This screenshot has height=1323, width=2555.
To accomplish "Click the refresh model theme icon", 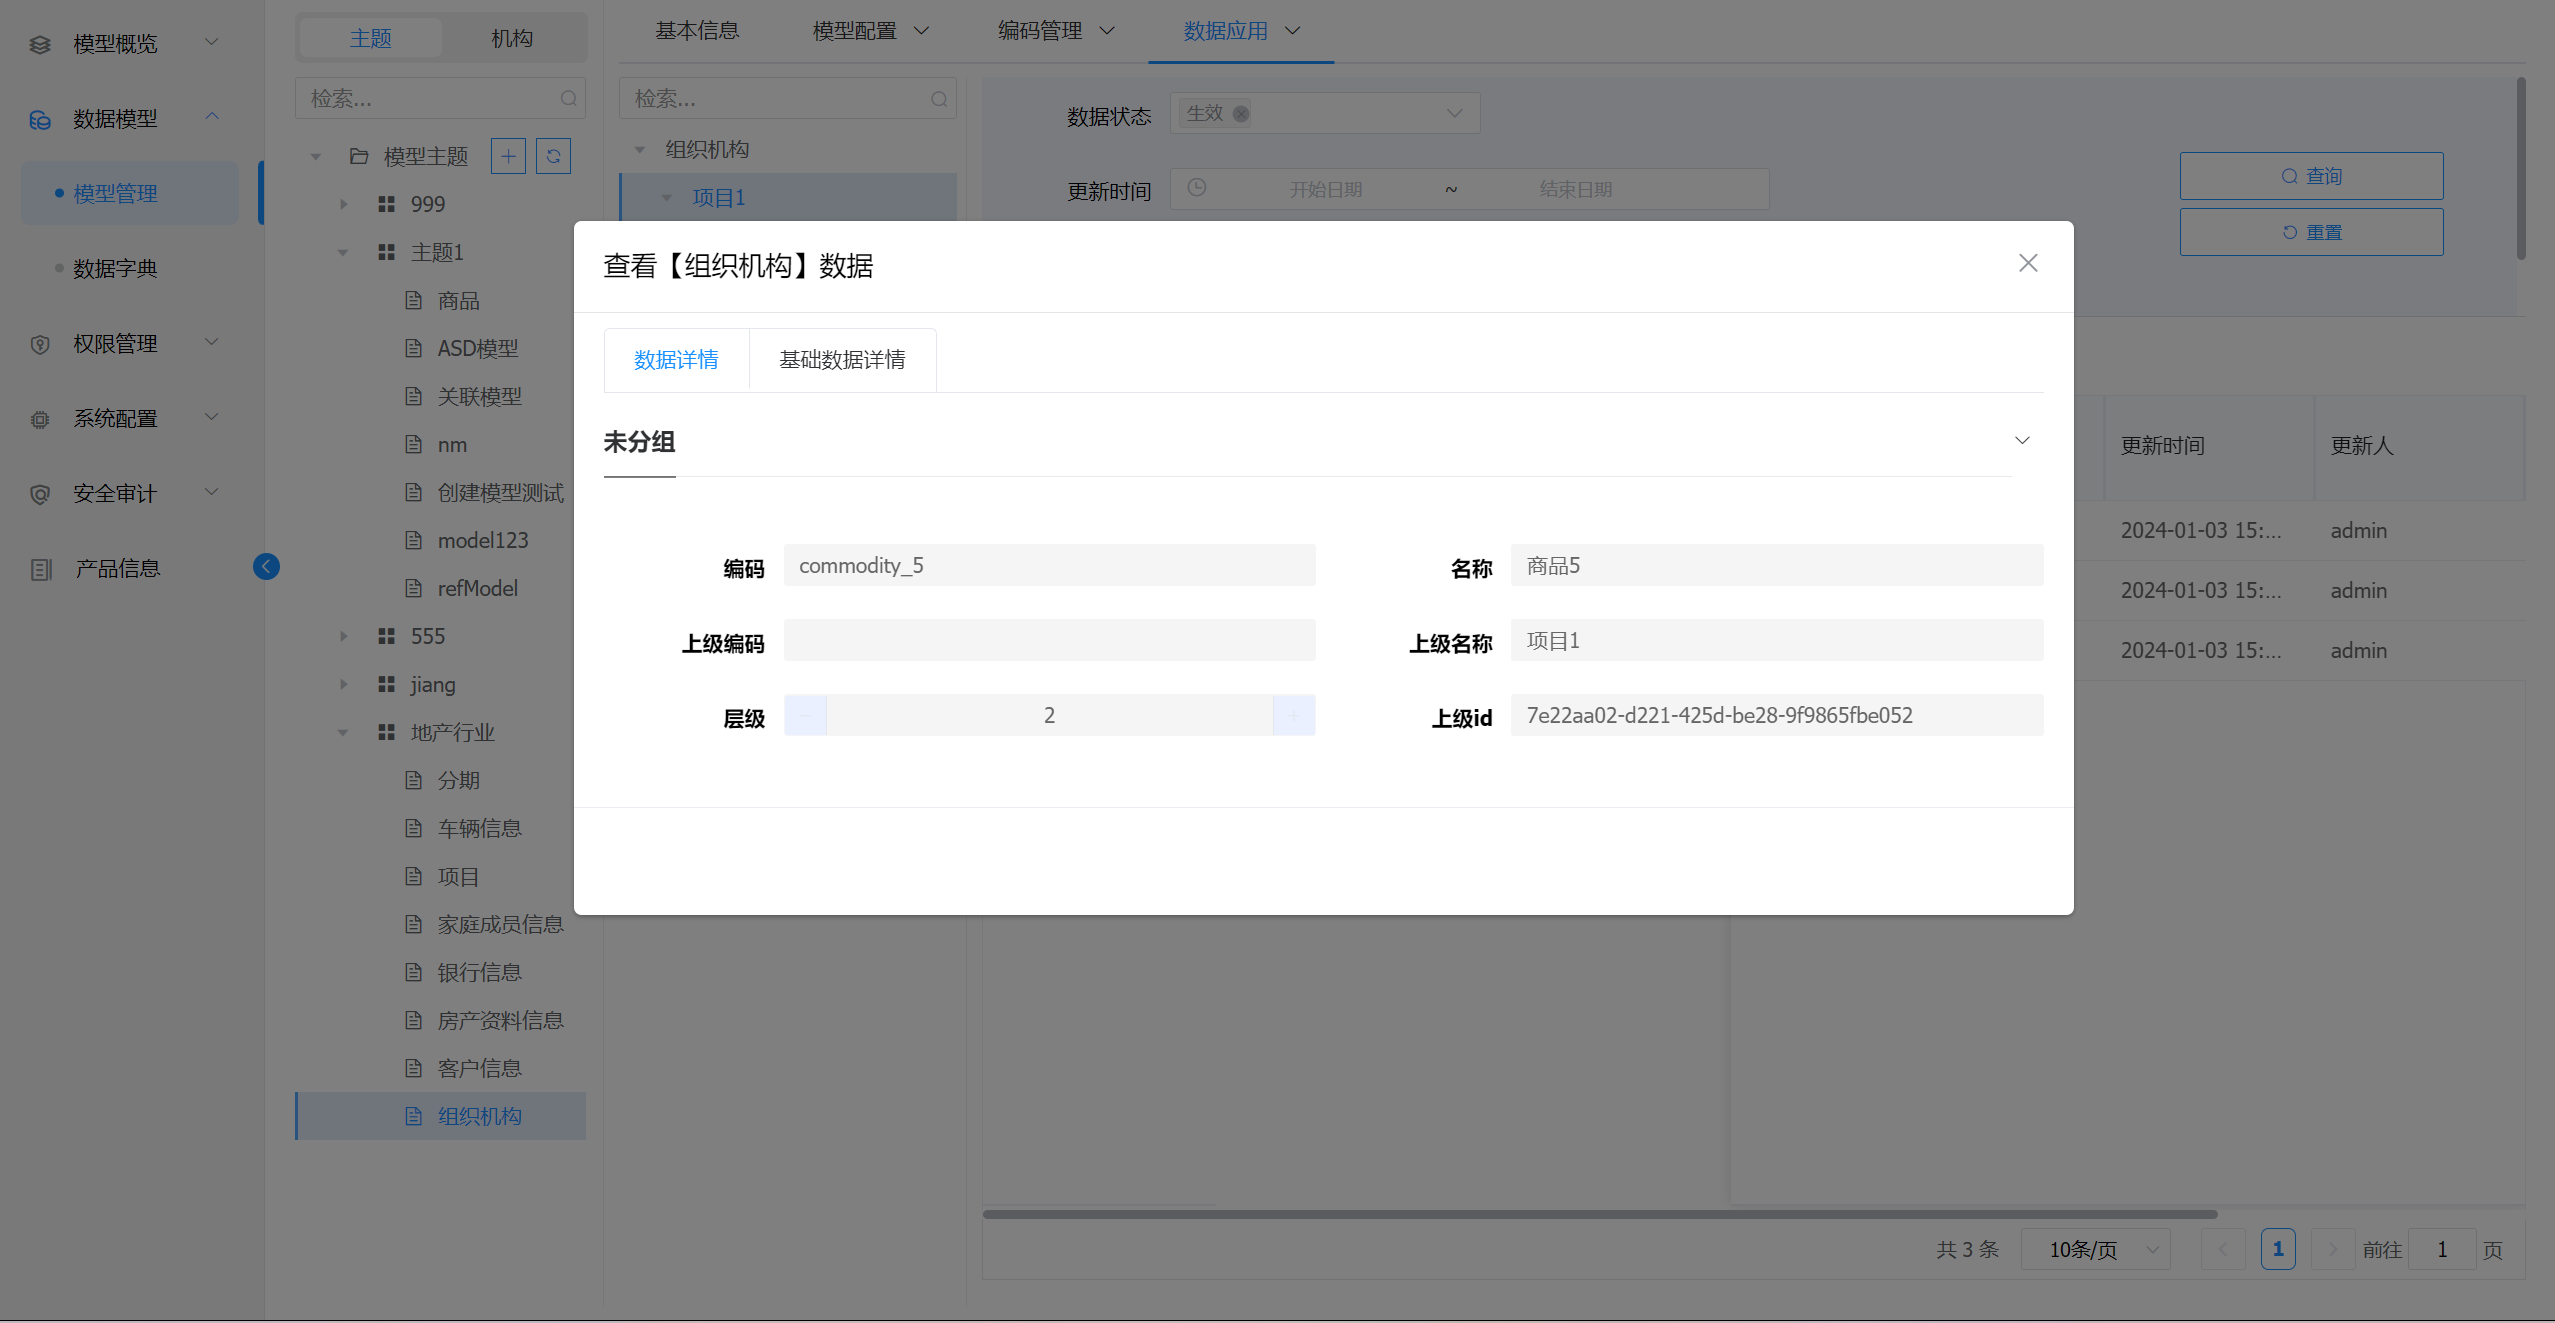I will (553, 156).
